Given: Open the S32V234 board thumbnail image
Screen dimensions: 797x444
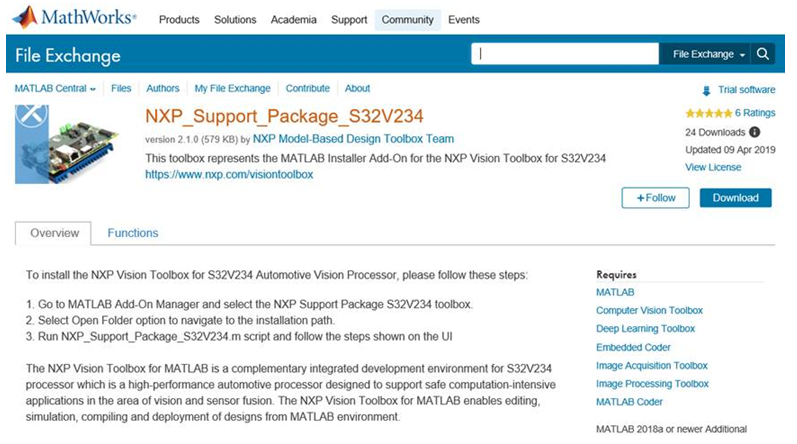Looking at the screenshot, I should click(x=67, y=144).
